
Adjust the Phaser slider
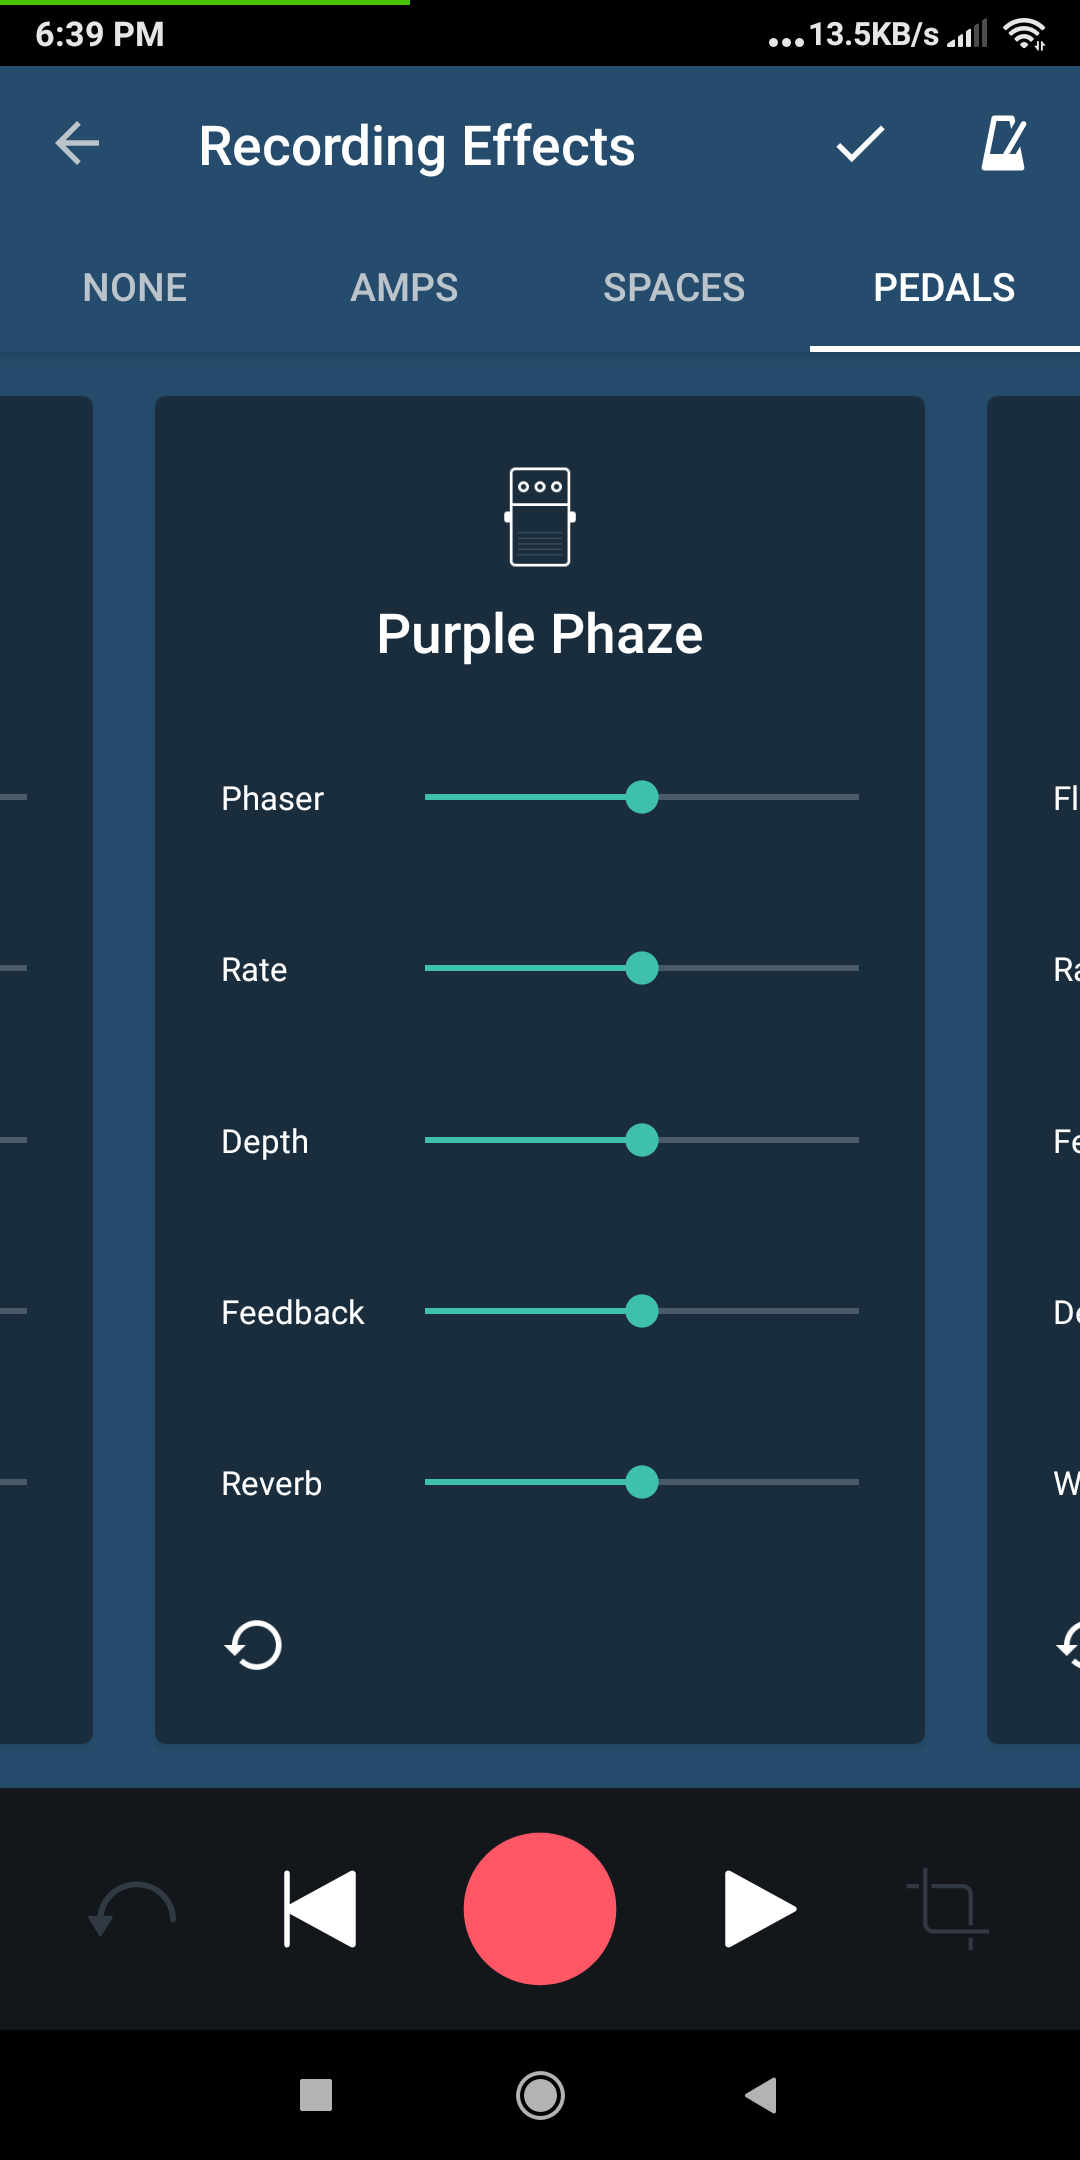point(642,797)
